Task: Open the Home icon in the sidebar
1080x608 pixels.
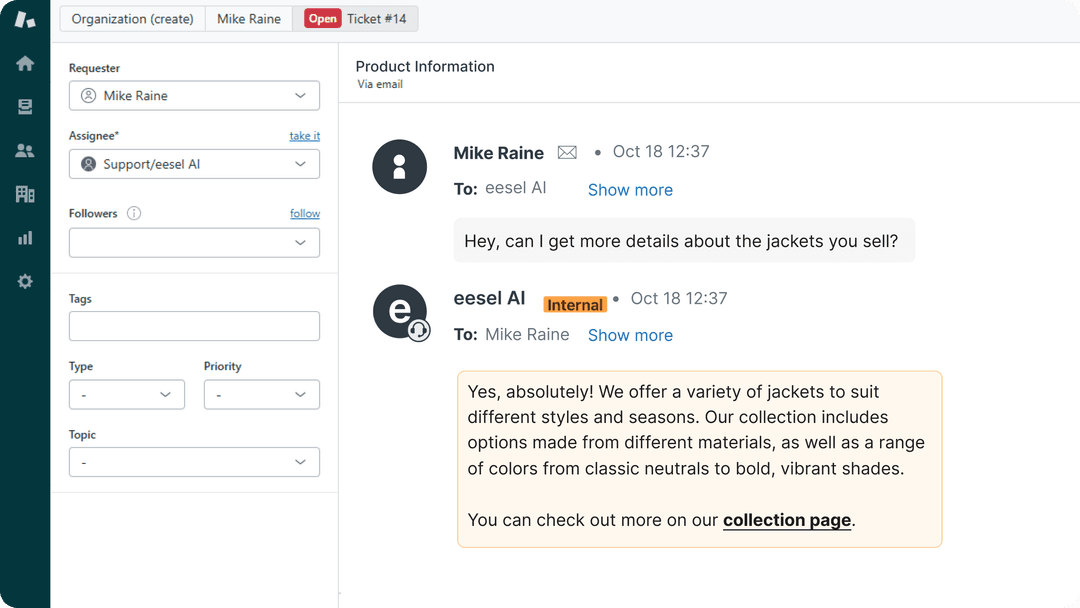Action: click(24, 63)
